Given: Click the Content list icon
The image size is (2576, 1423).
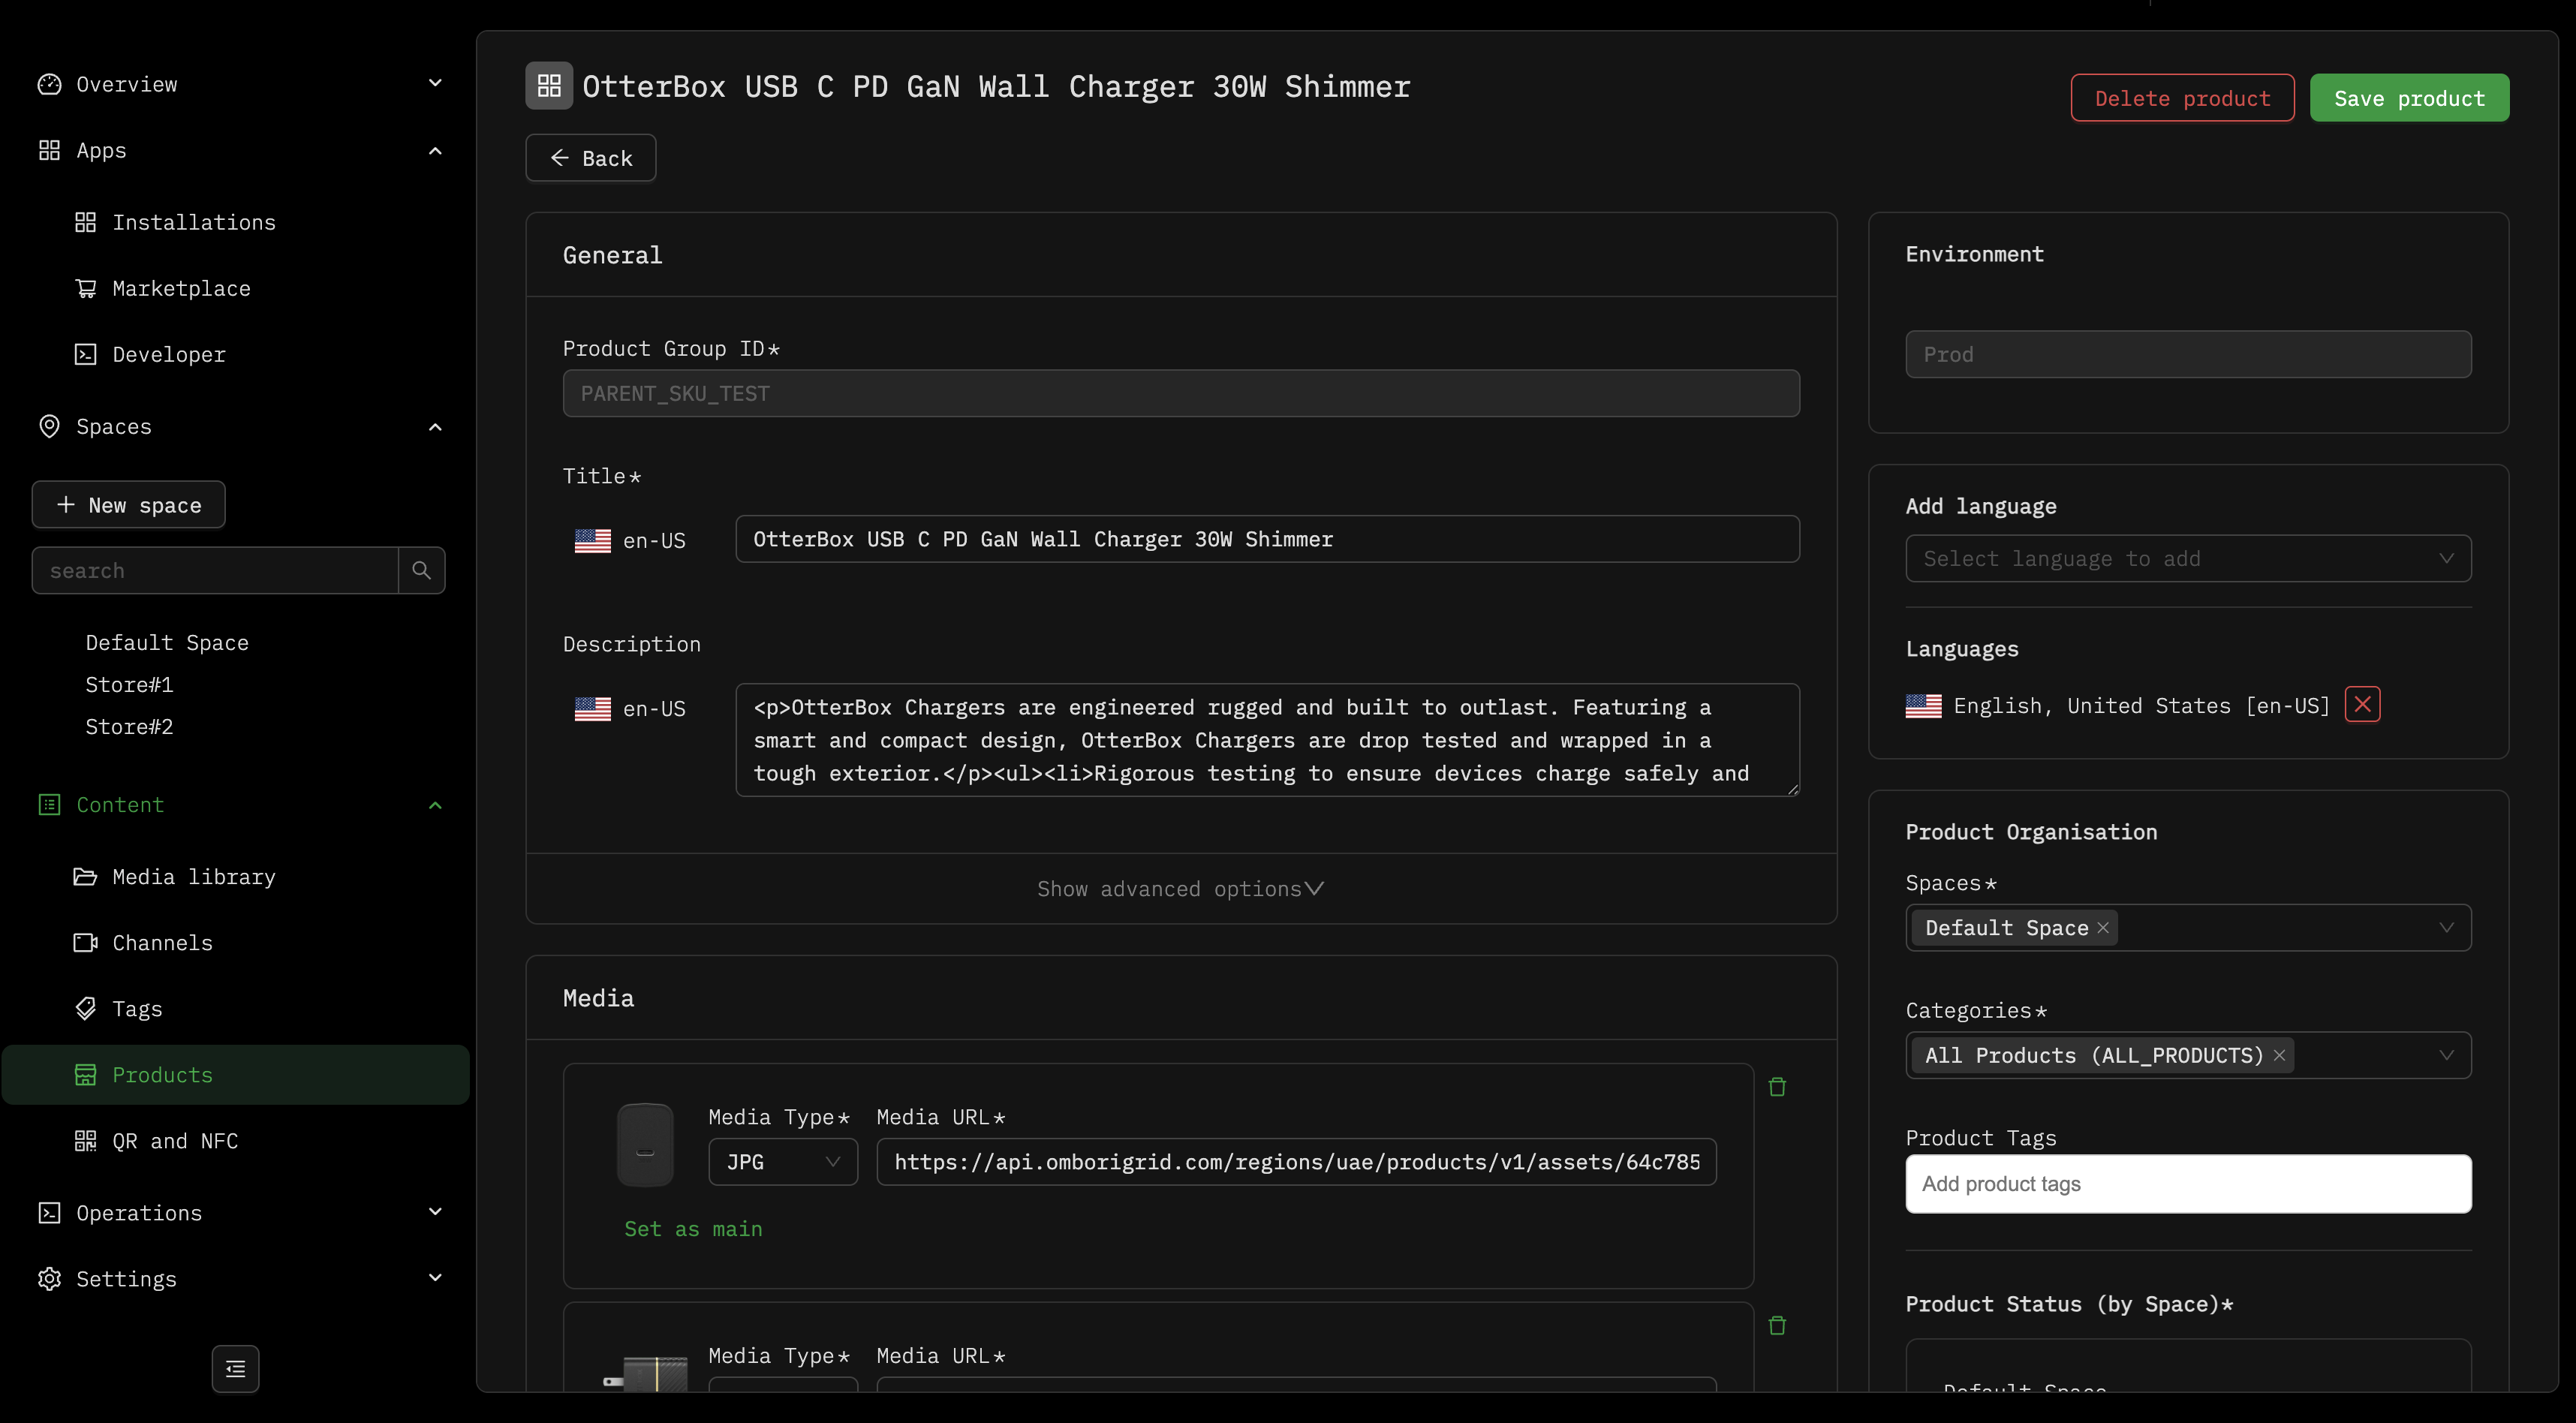Looking at the screenshot, I should tap(49, 804).
